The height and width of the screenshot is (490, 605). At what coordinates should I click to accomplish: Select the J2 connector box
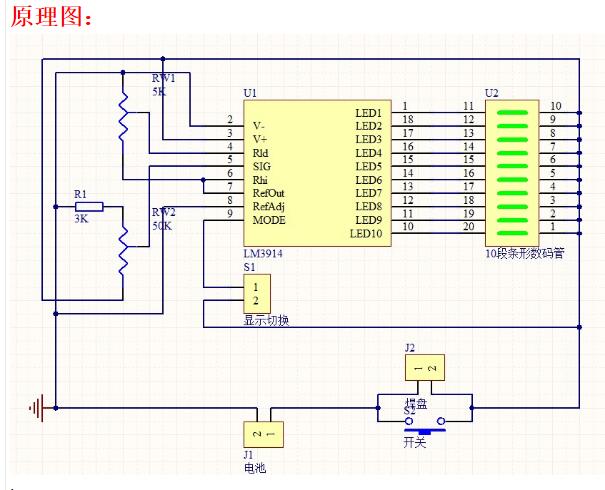(422, 368)
